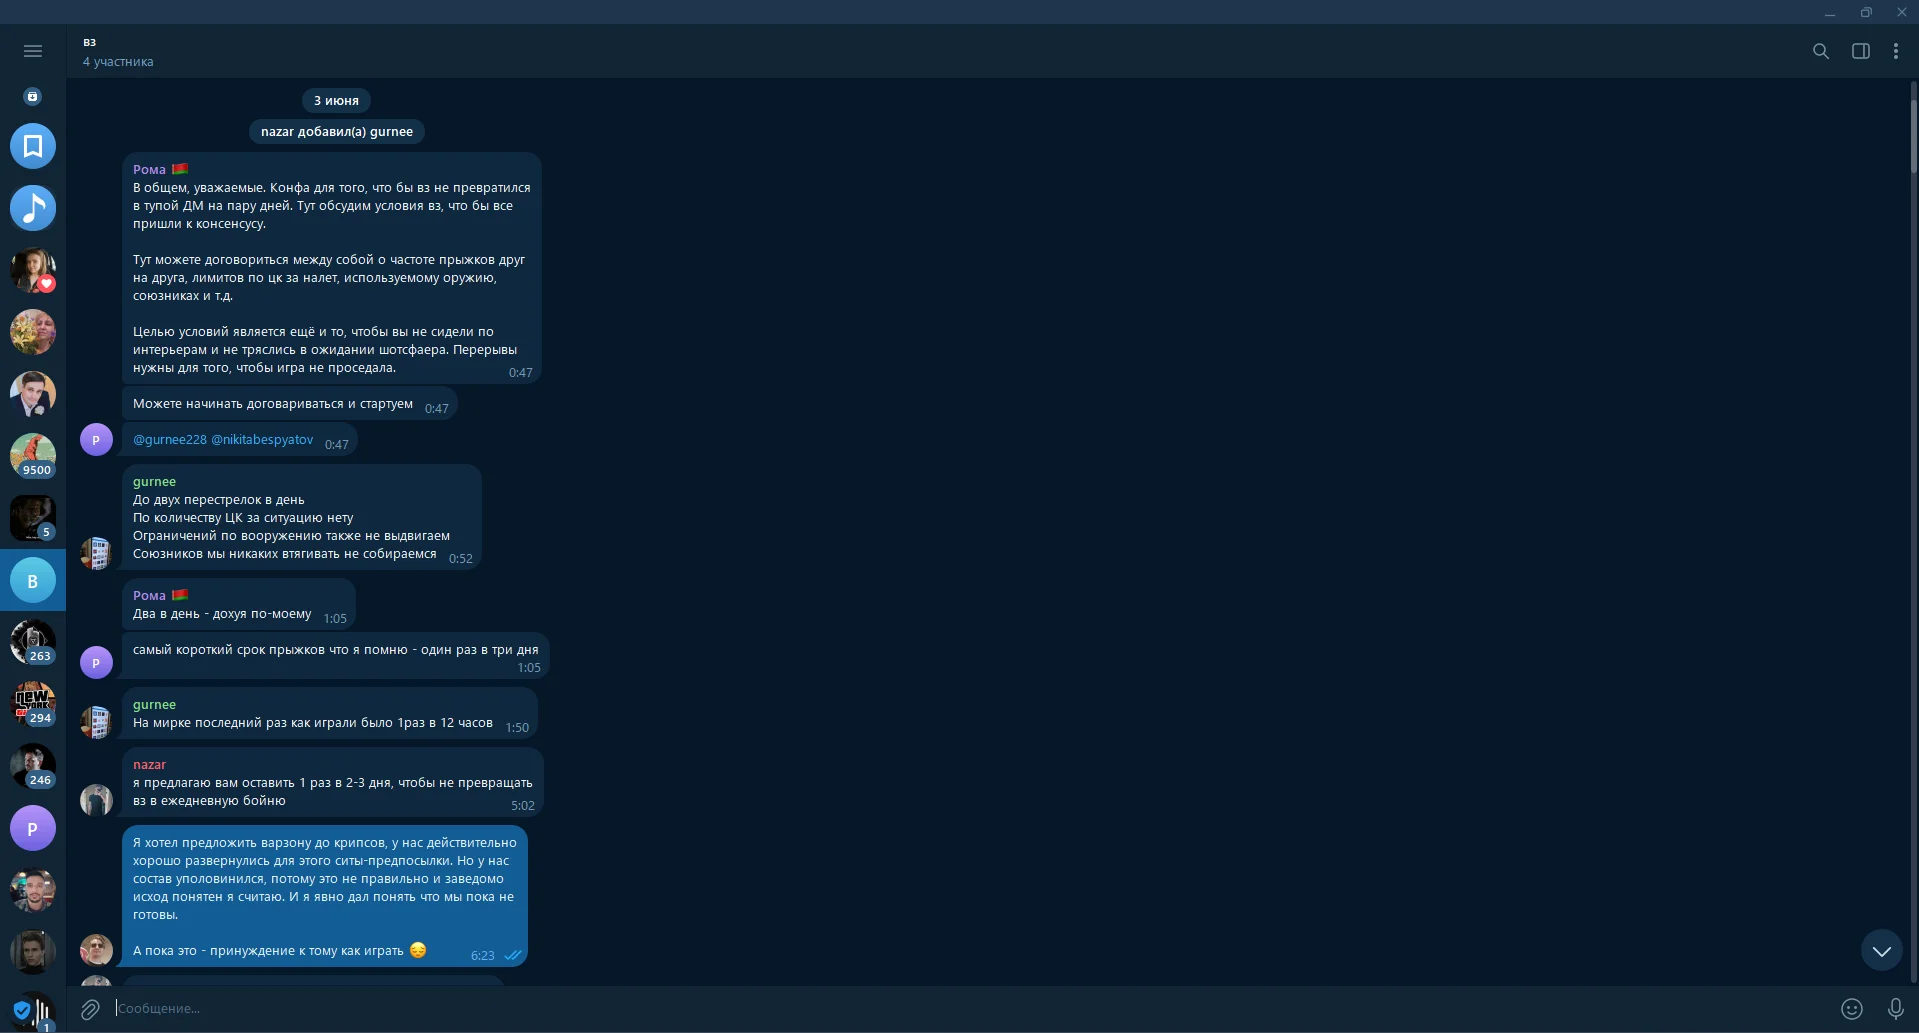Open the emoji picker
The image size is (1919, 1033).
1852,1009
